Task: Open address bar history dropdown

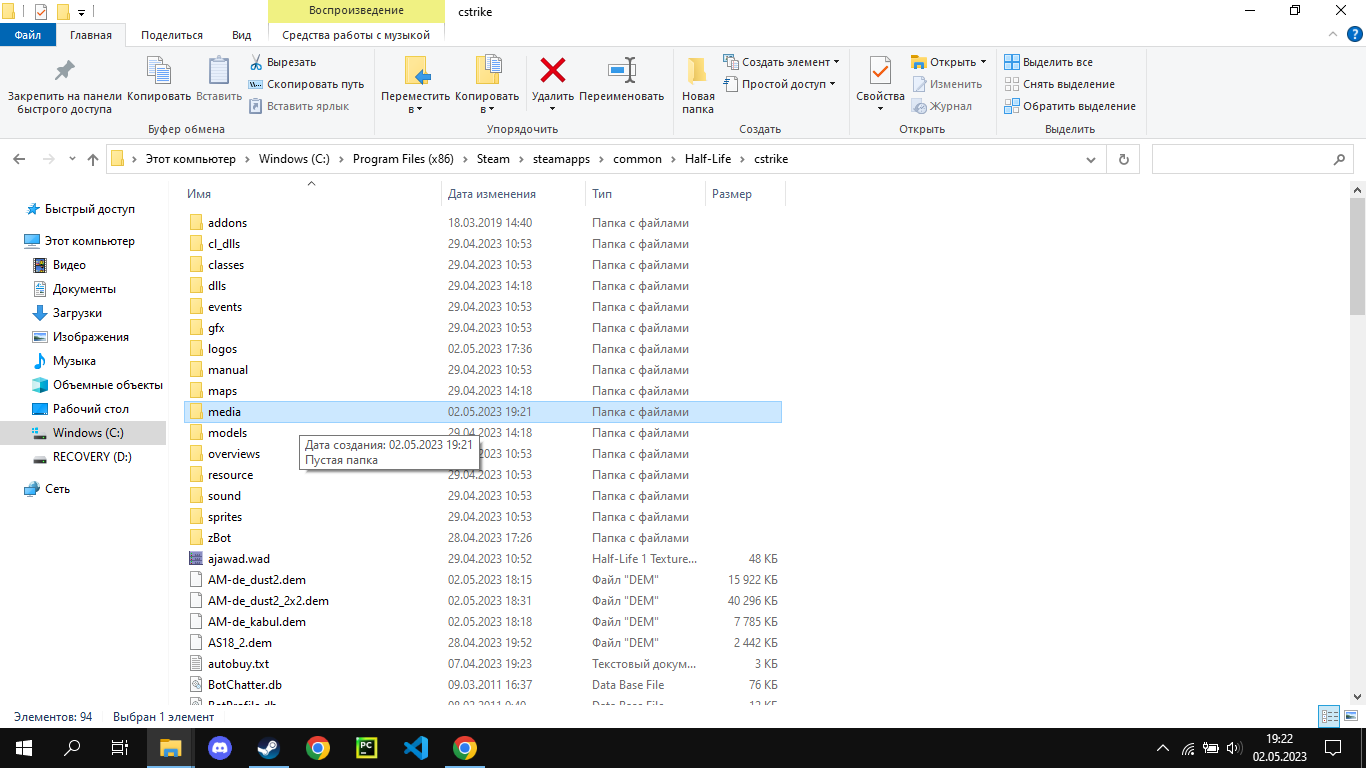Action: (x=1091, y=159)
